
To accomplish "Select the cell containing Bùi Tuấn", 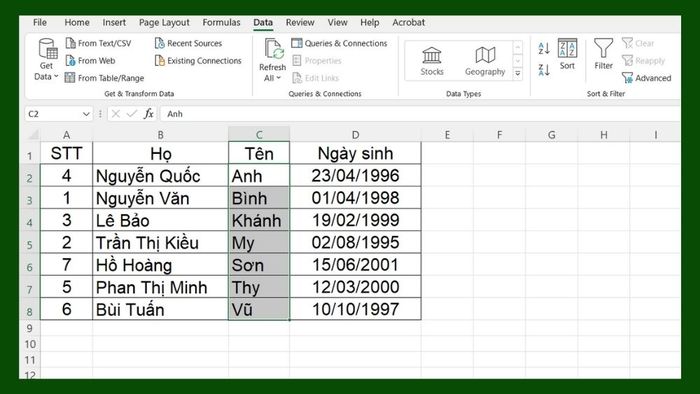I will coord(160,309).
